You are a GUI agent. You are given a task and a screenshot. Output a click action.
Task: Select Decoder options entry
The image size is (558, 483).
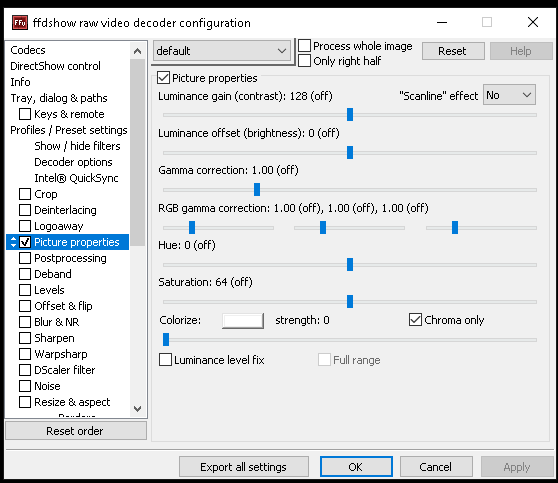pos(73,162)
